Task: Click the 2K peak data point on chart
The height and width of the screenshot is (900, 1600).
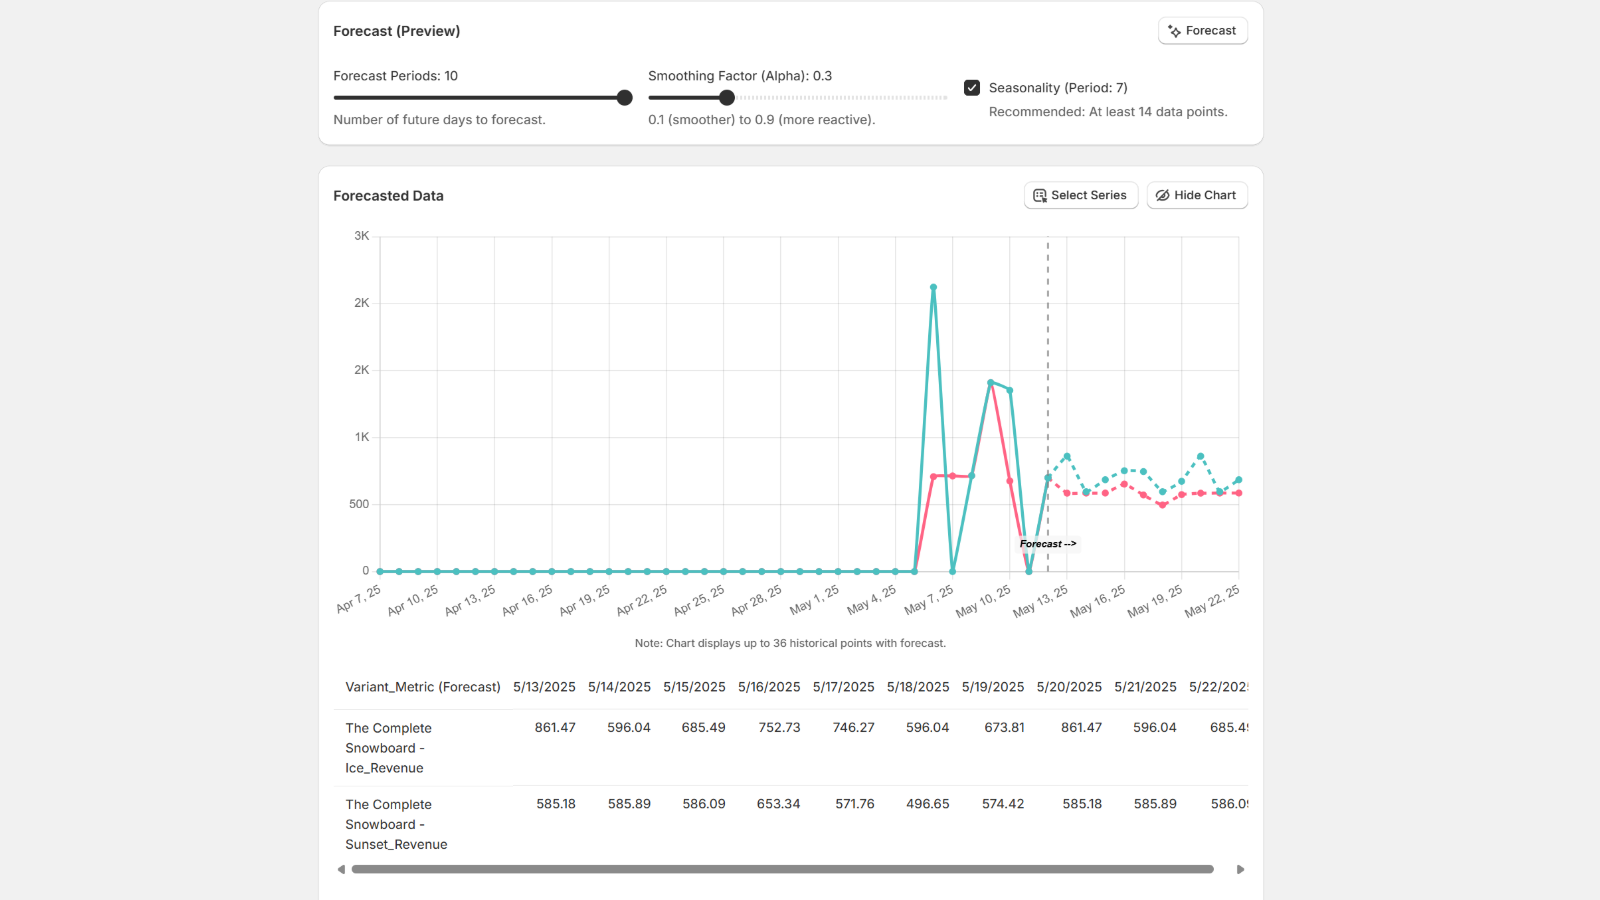Action: pyautogui.click(x=933, y=288)
